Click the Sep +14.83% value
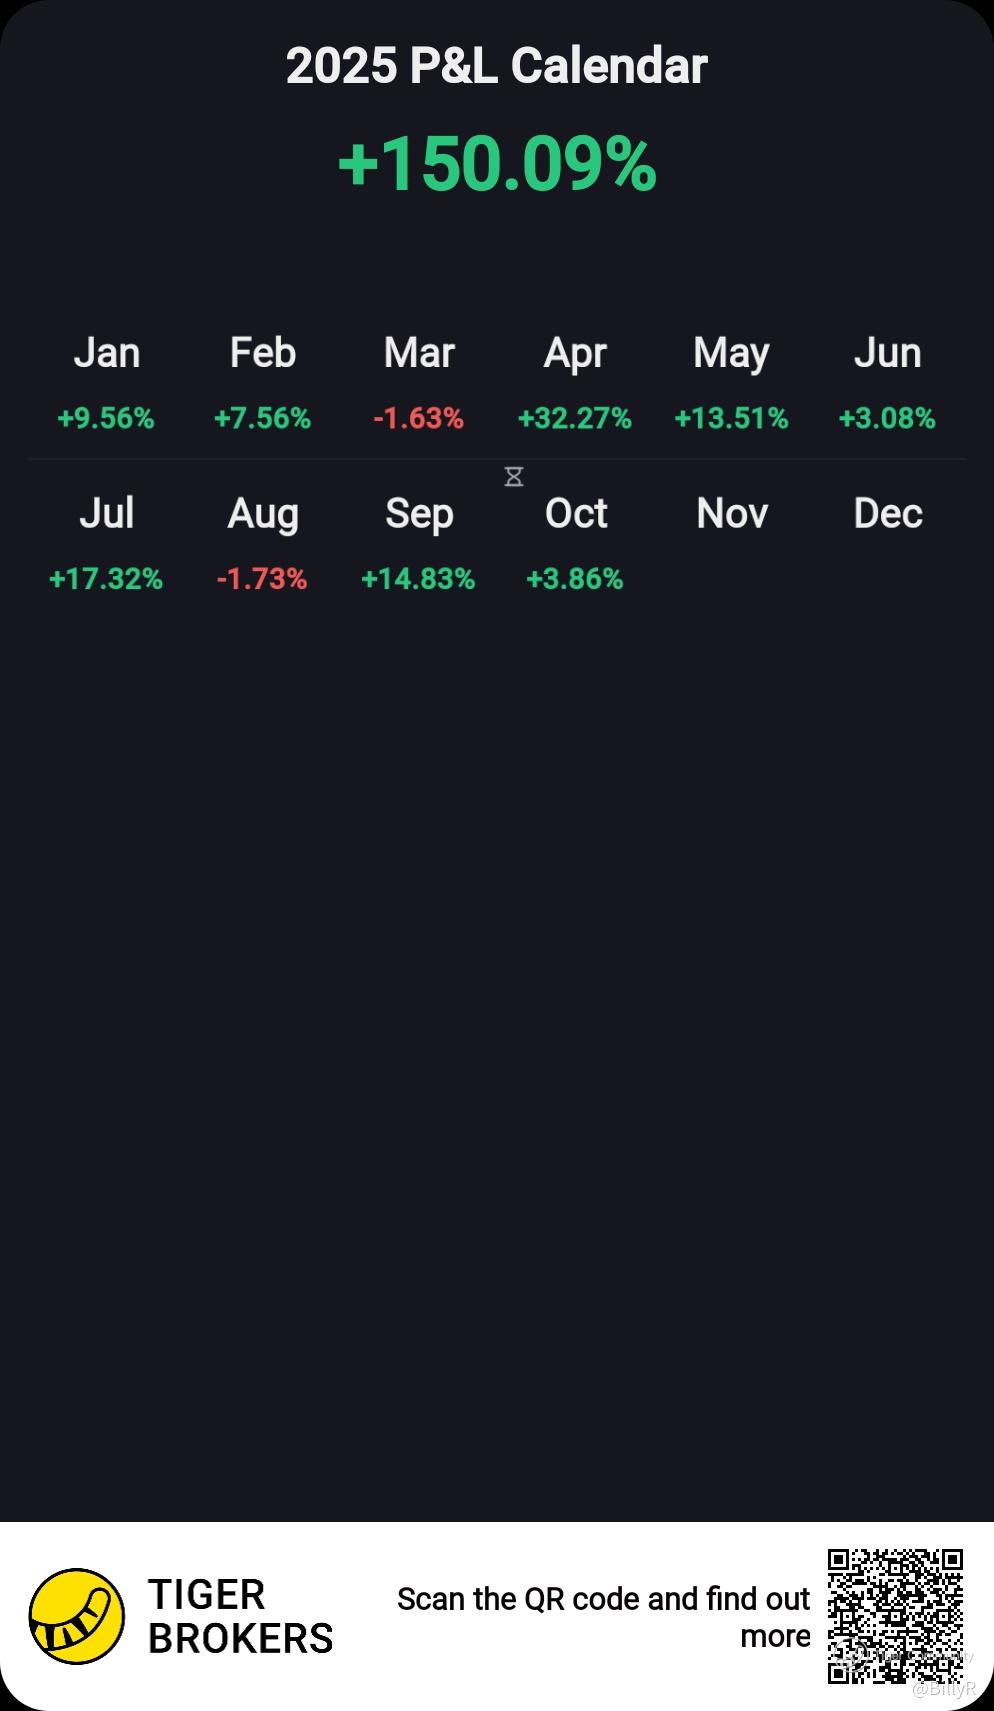 point(418,579)
